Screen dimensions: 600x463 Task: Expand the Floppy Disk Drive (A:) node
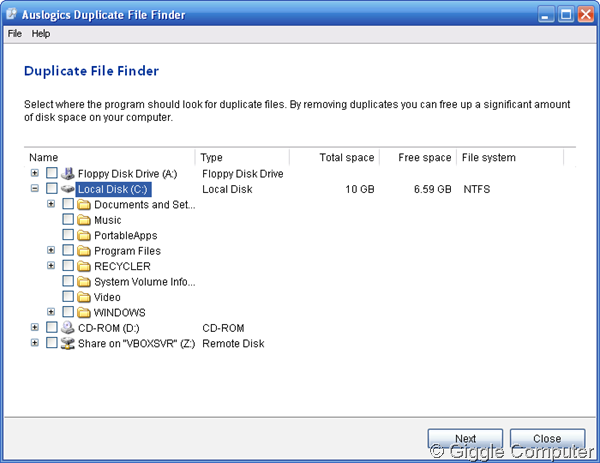[x=35, y=173]
